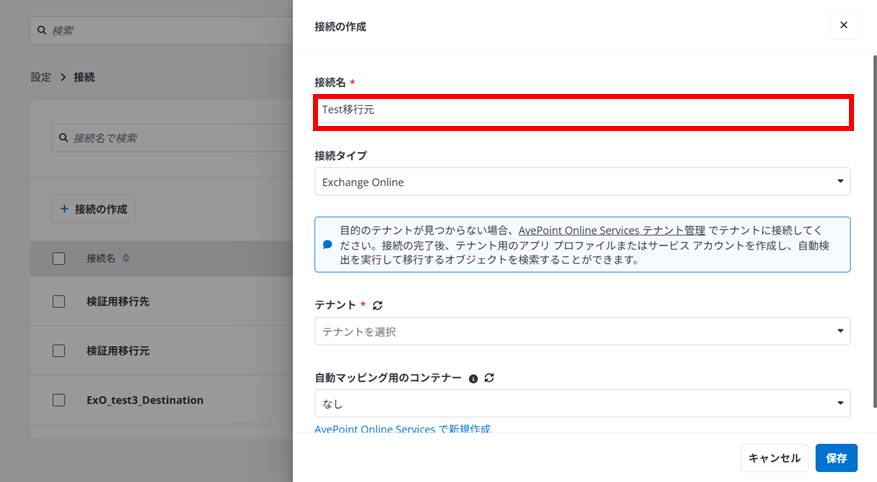Open the 接続タイプ Exchange Online dropdown
Image resolution: width=877 pixels, height=482 pixels.
[x=582, y=182]
